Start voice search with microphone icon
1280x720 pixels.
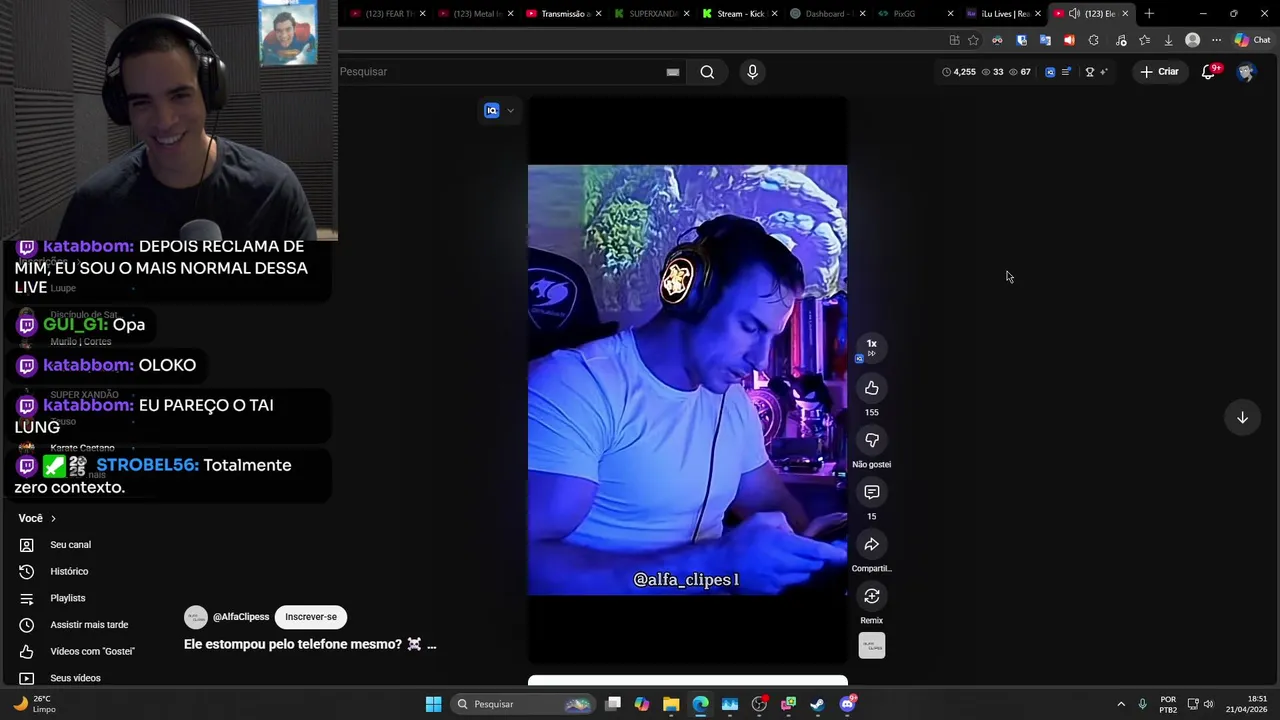tap(752, 72)
